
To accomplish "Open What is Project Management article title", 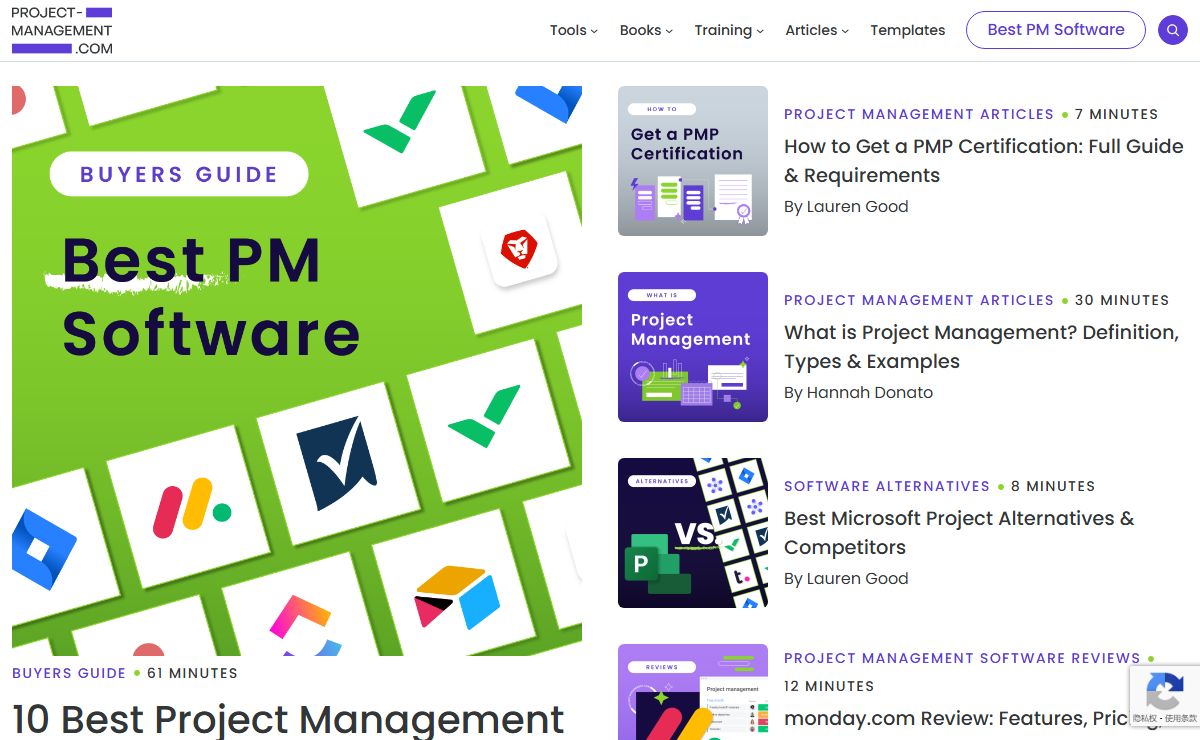I will (981, 346).
